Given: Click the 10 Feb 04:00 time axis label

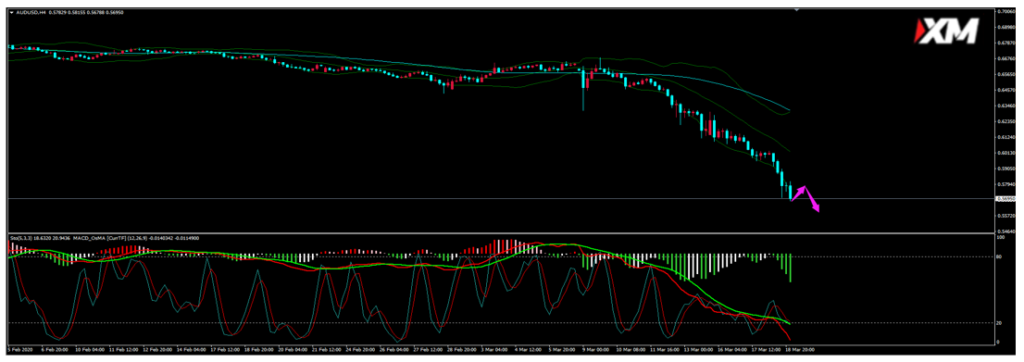Looking at the screenshot, I should [x=91, y=349].
